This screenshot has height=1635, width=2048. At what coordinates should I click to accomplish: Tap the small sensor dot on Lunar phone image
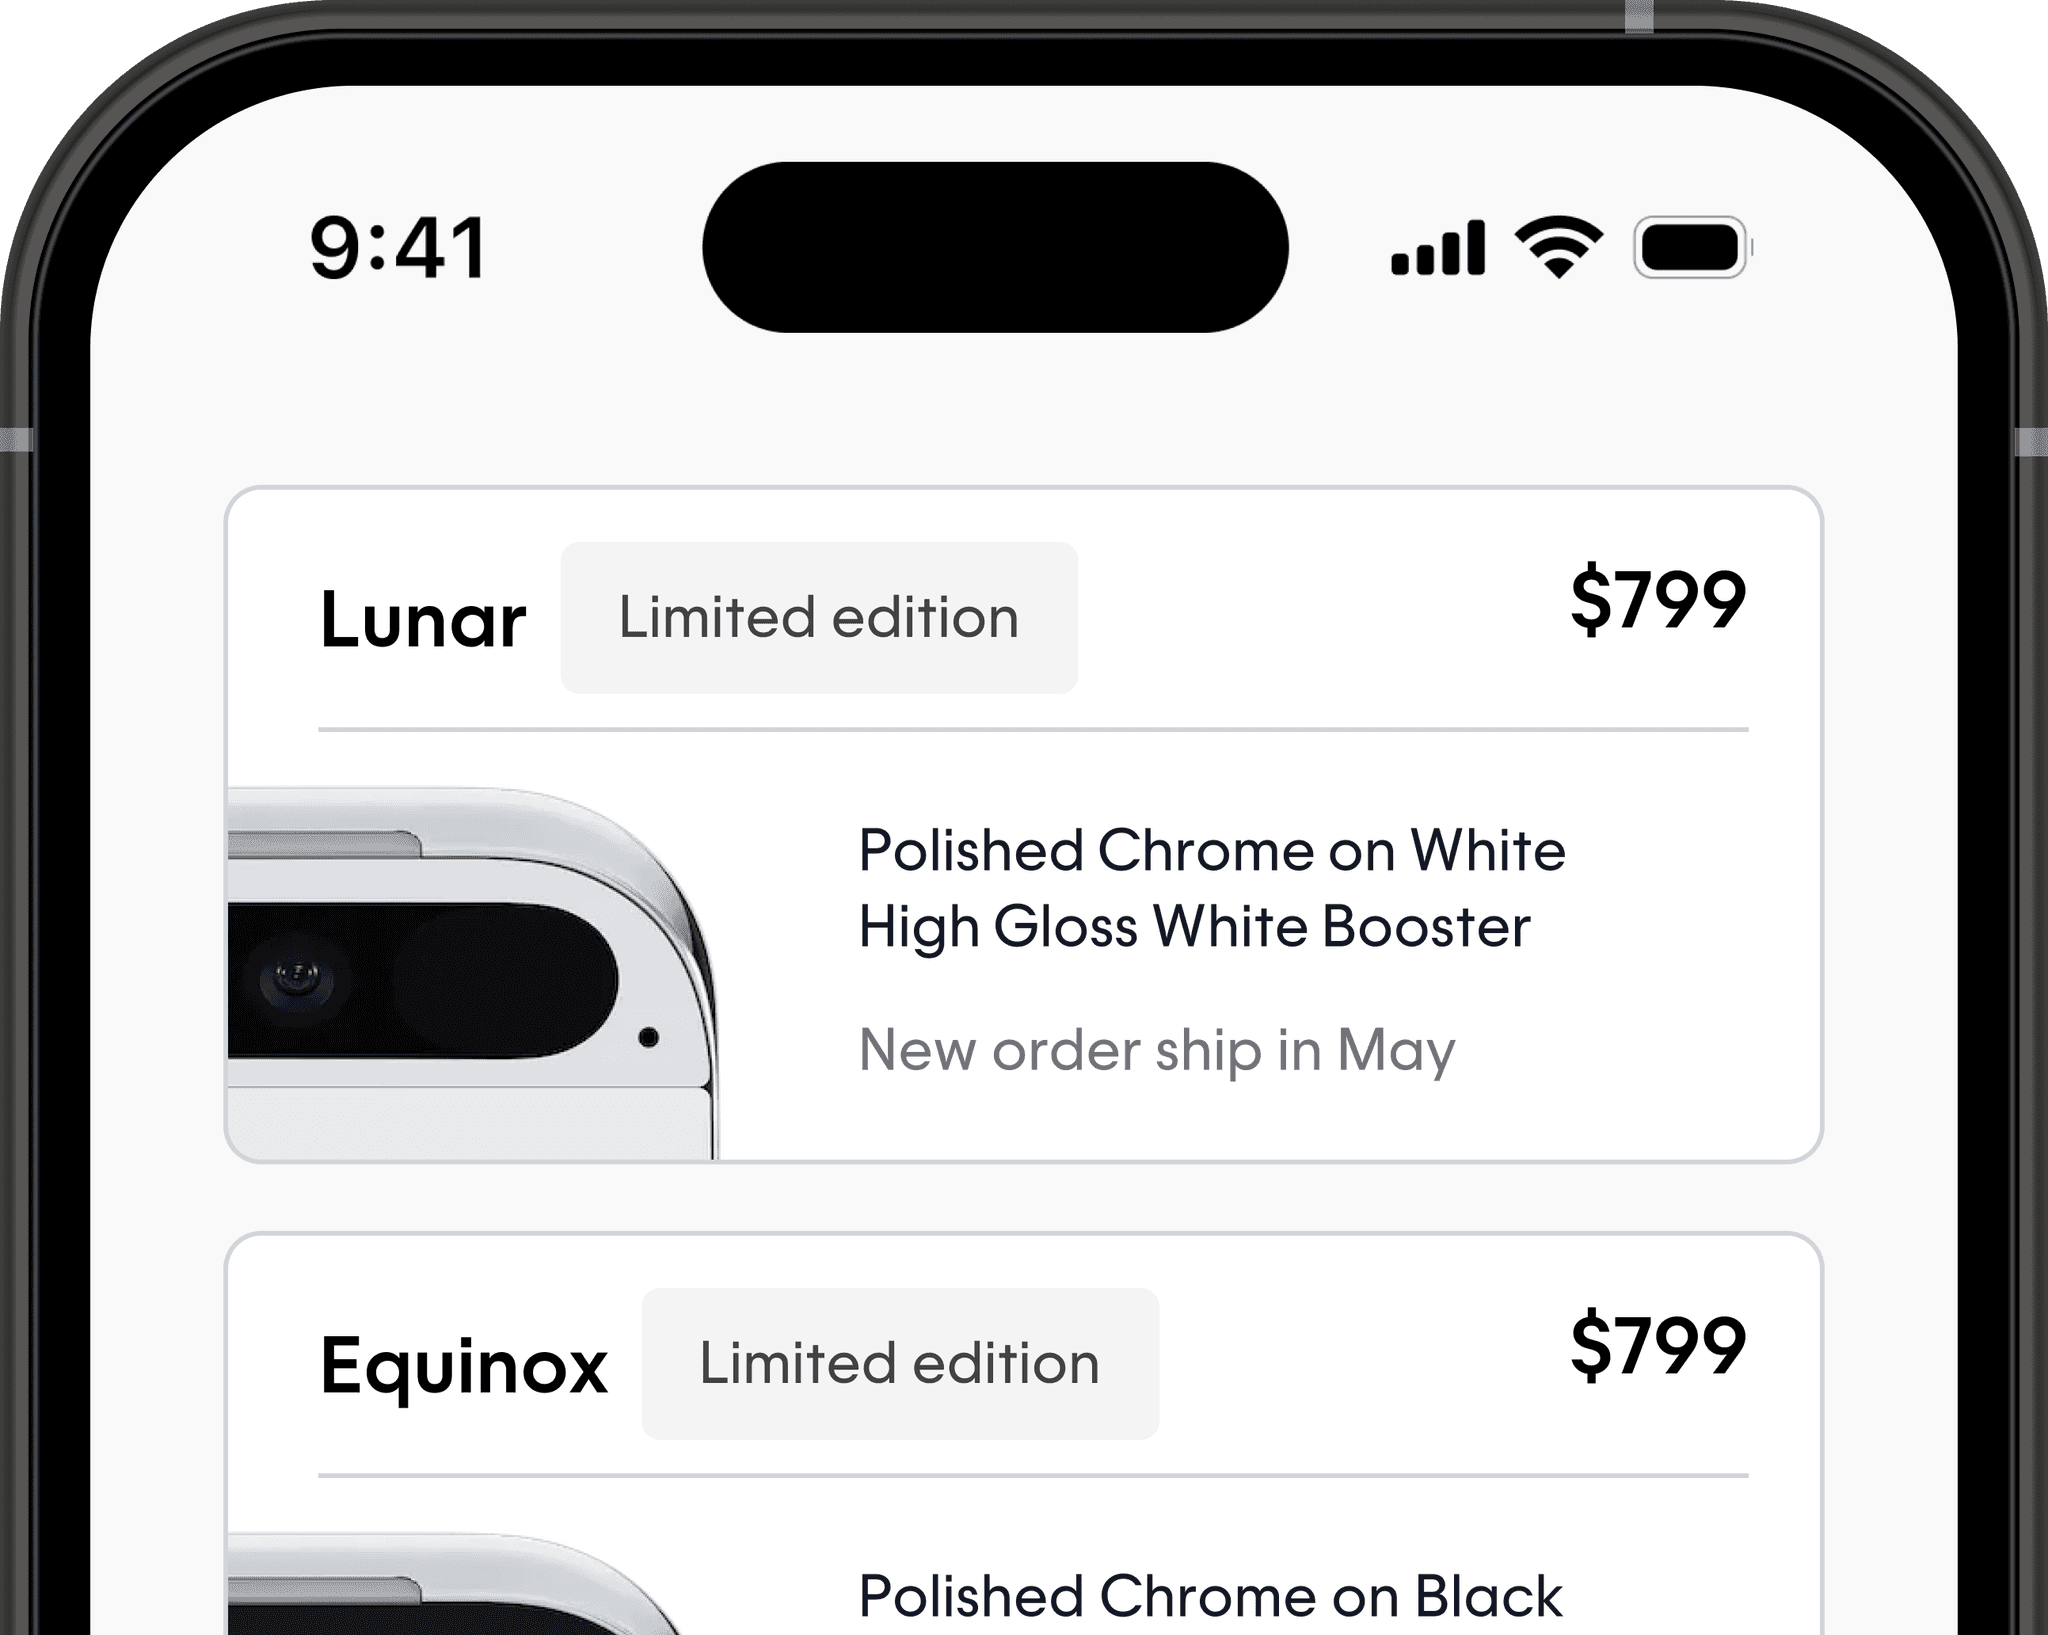(648, 1038)
